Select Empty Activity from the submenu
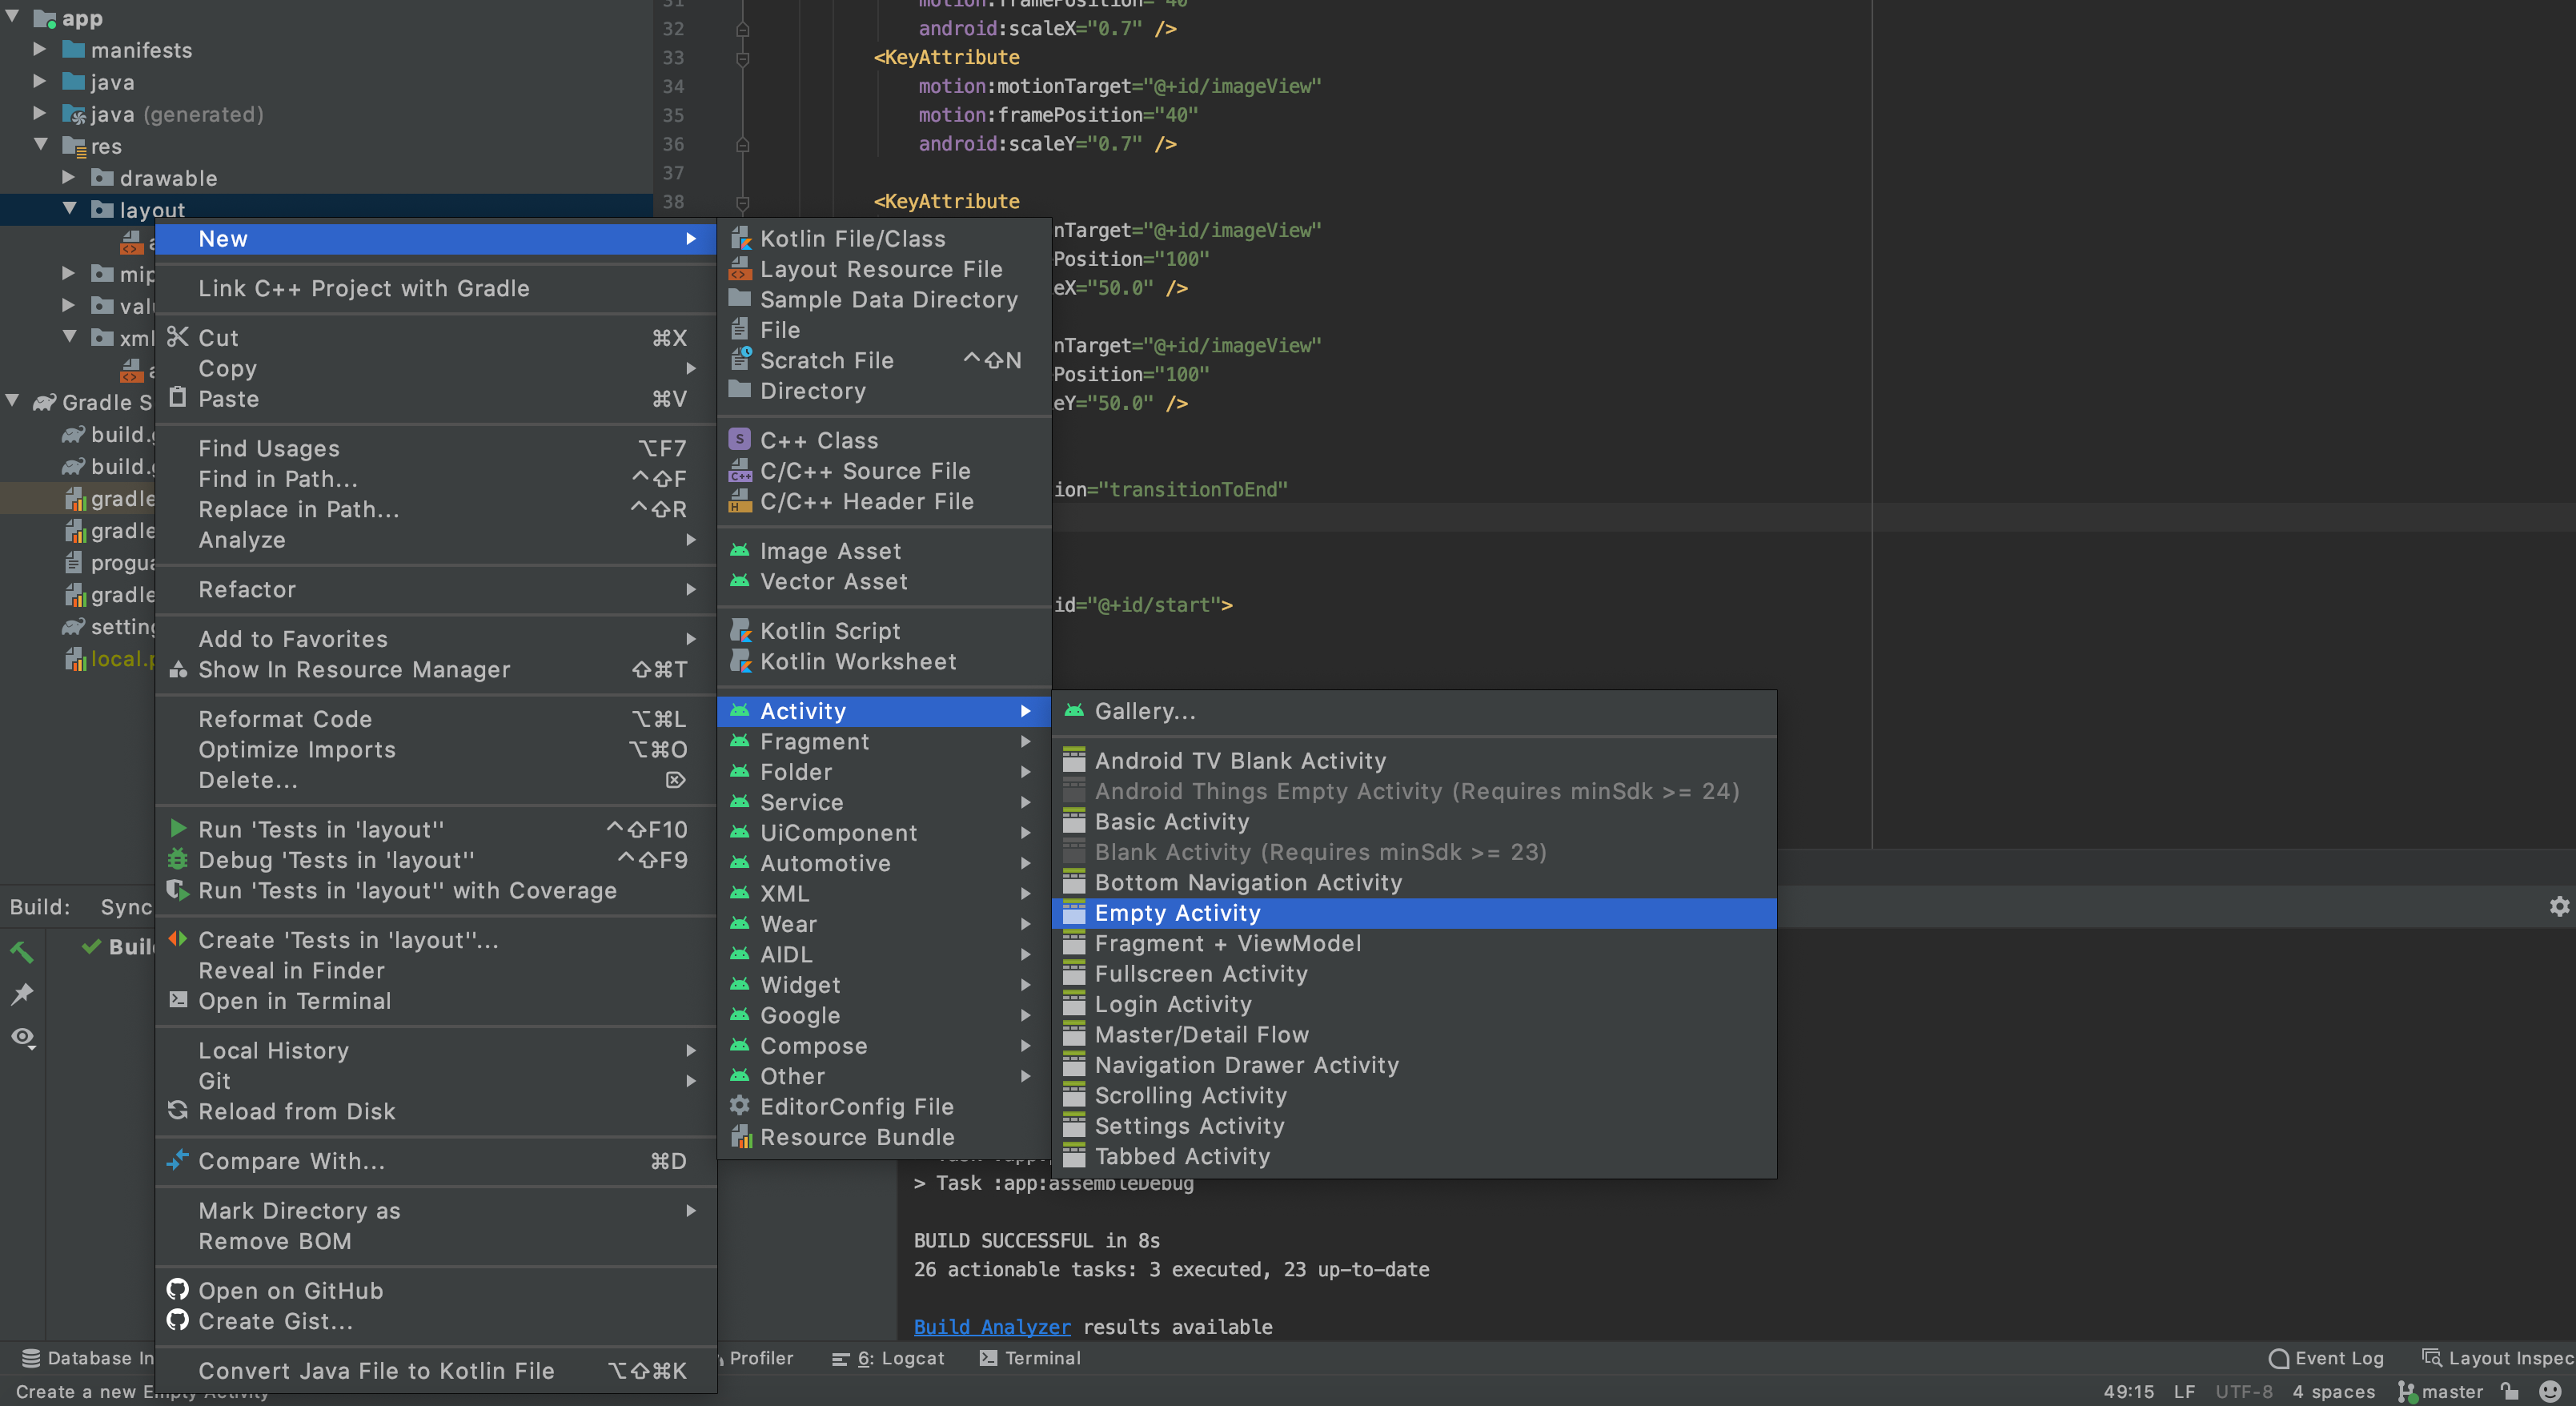Screen dimensions: 2576x1406 [x=1177, y=912]
